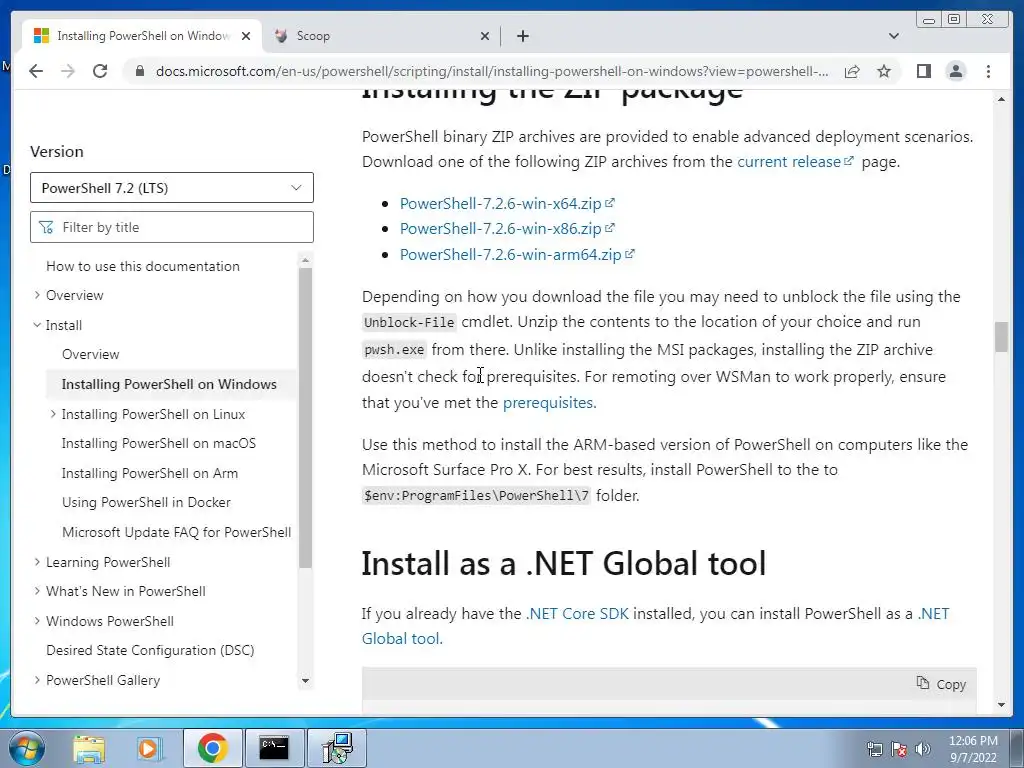Switch to Command Prompt in taskbar
This screenshot has width=1024, height=768.
pos(274,748)
